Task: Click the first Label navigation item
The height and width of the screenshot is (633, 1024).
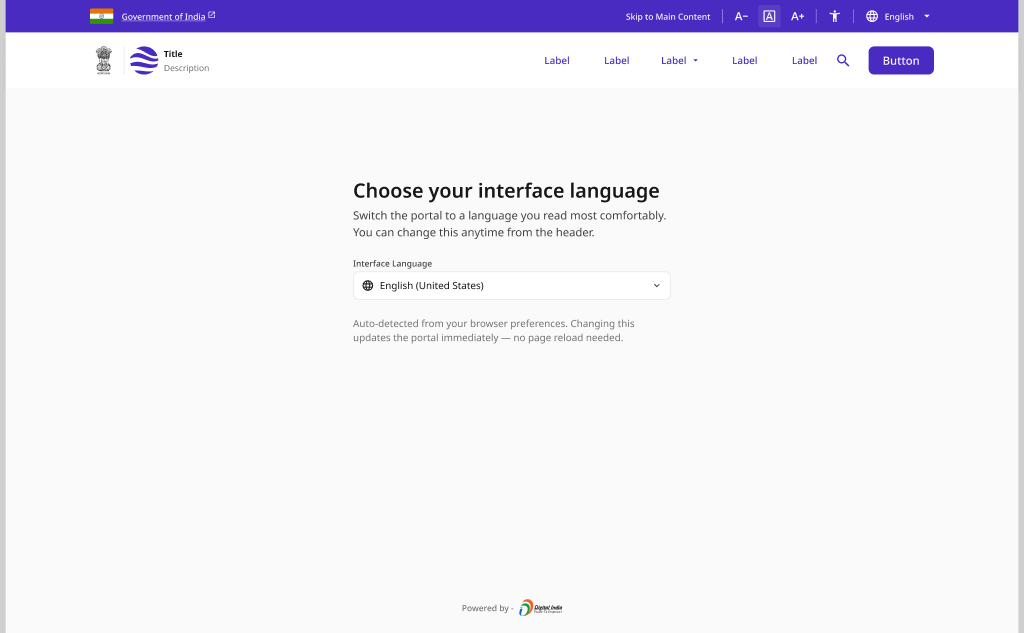Action: 557,60
